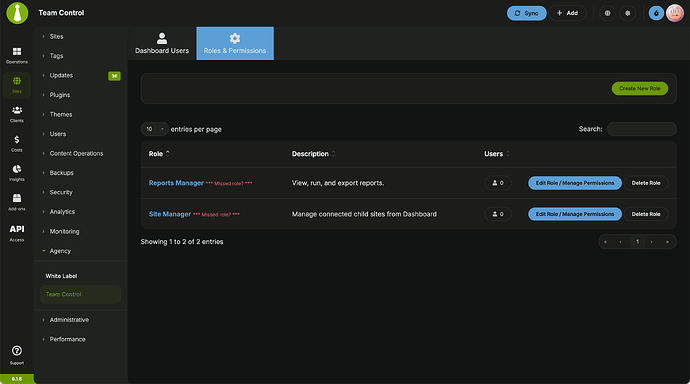Click the blue droplet icon in header
The width and height of the screenshot is (690, 384).
click(x=656, y=13)
